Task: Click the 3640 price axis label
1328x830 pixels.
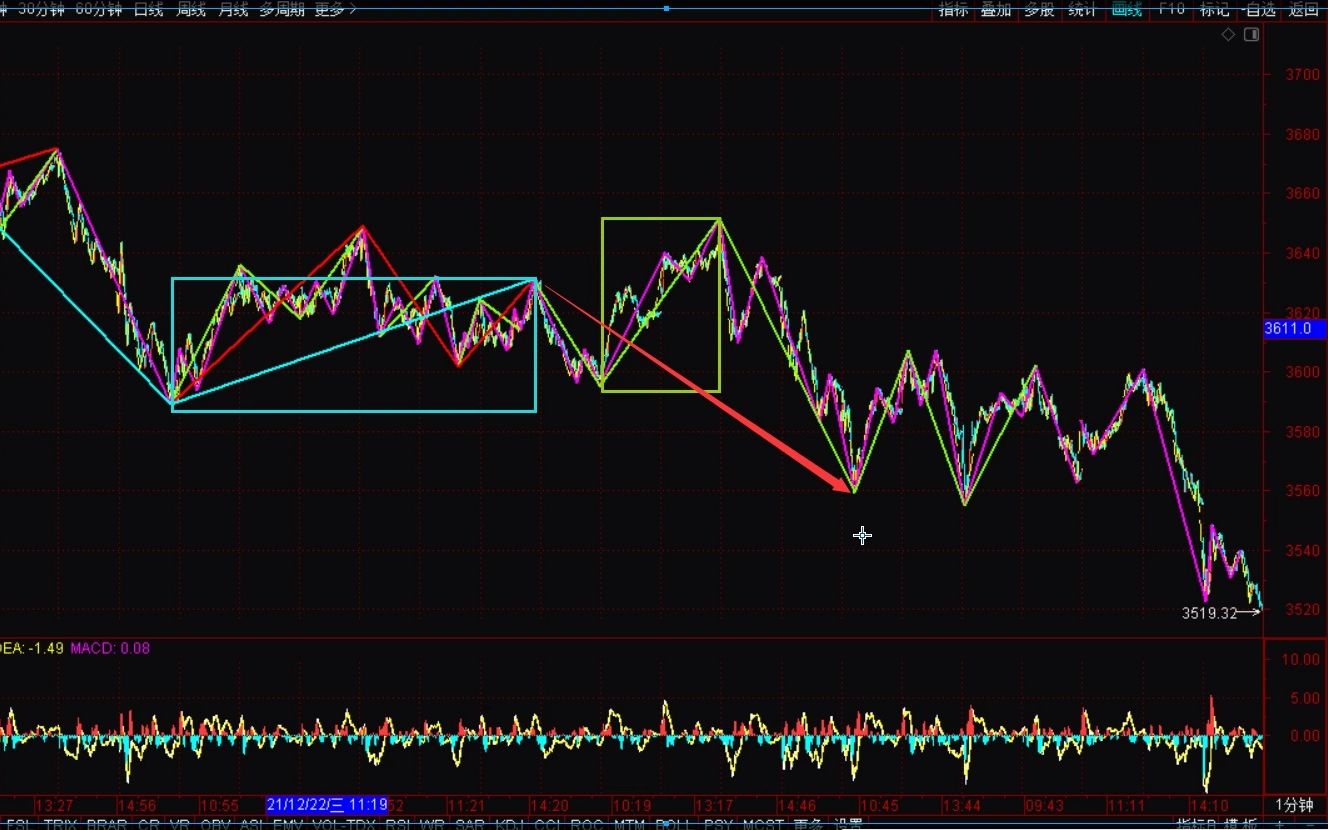Action: [x=1301, y=253]
